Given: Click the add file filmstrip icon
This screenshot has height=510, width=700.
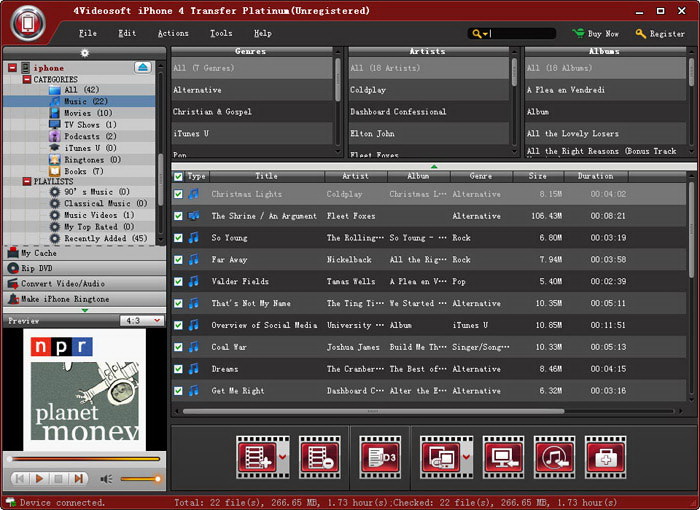Looking at the screenshot, I should point(255,455).
